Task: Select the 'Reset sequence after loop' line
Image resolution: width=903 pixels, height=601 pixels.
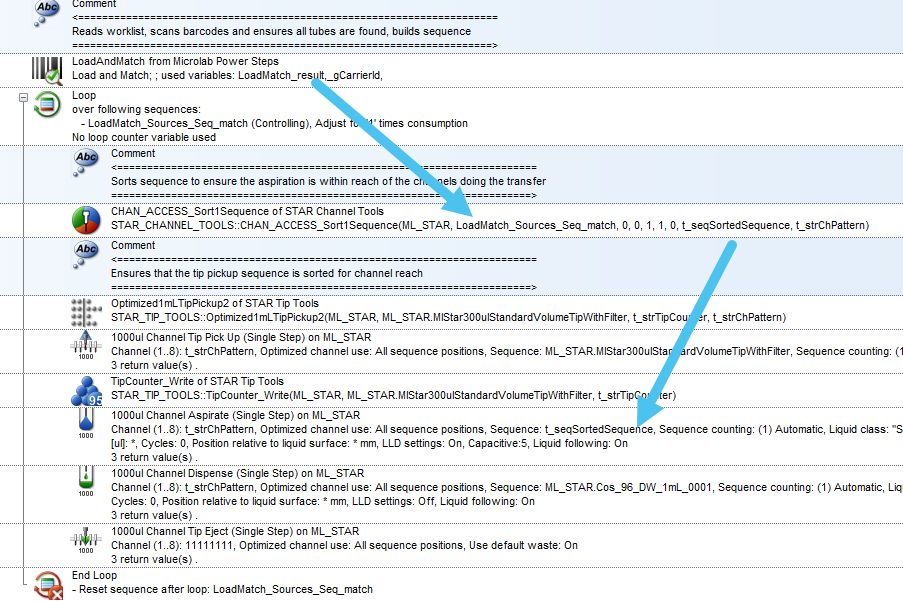Action: [x=222, y=590]
